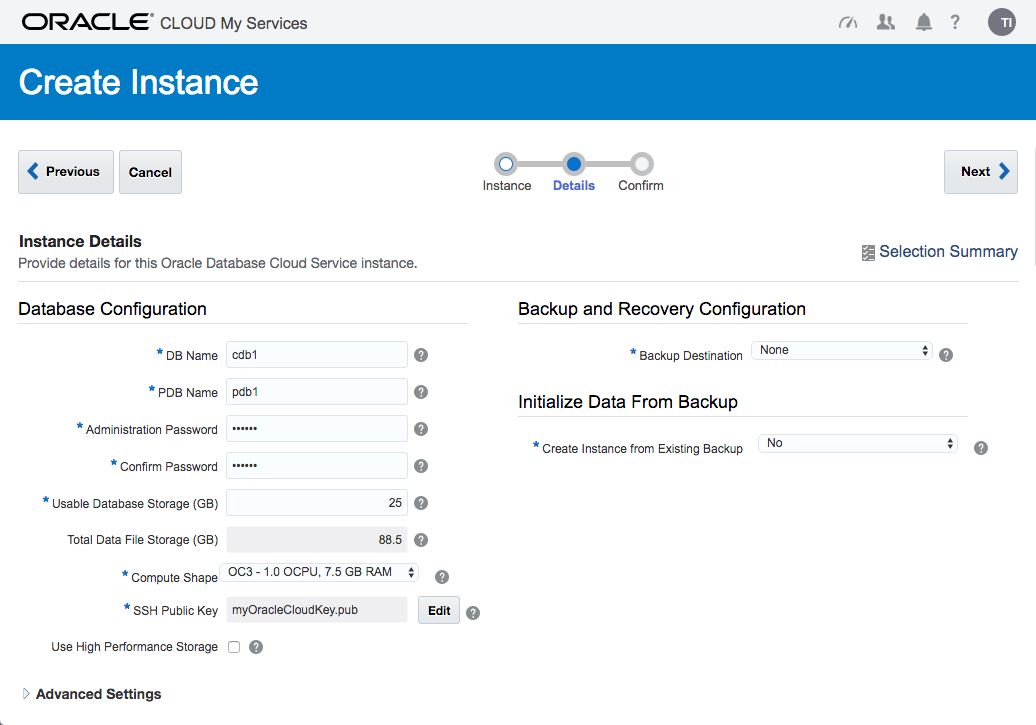Screen dimensions: 1036x725
Task: Click the Oracle logo
Action: 87,22
